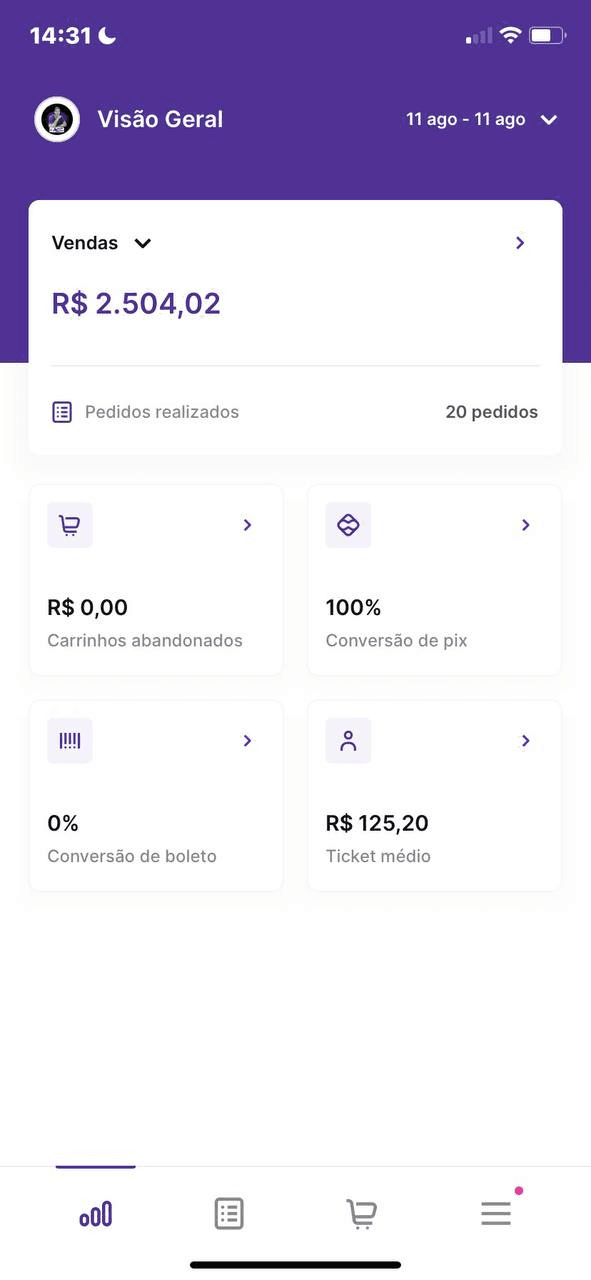Viewport: 591px width, 1280px height.
Task: Tap the abandoned carts shopping cart icon
Action: (x=70, y=525)
